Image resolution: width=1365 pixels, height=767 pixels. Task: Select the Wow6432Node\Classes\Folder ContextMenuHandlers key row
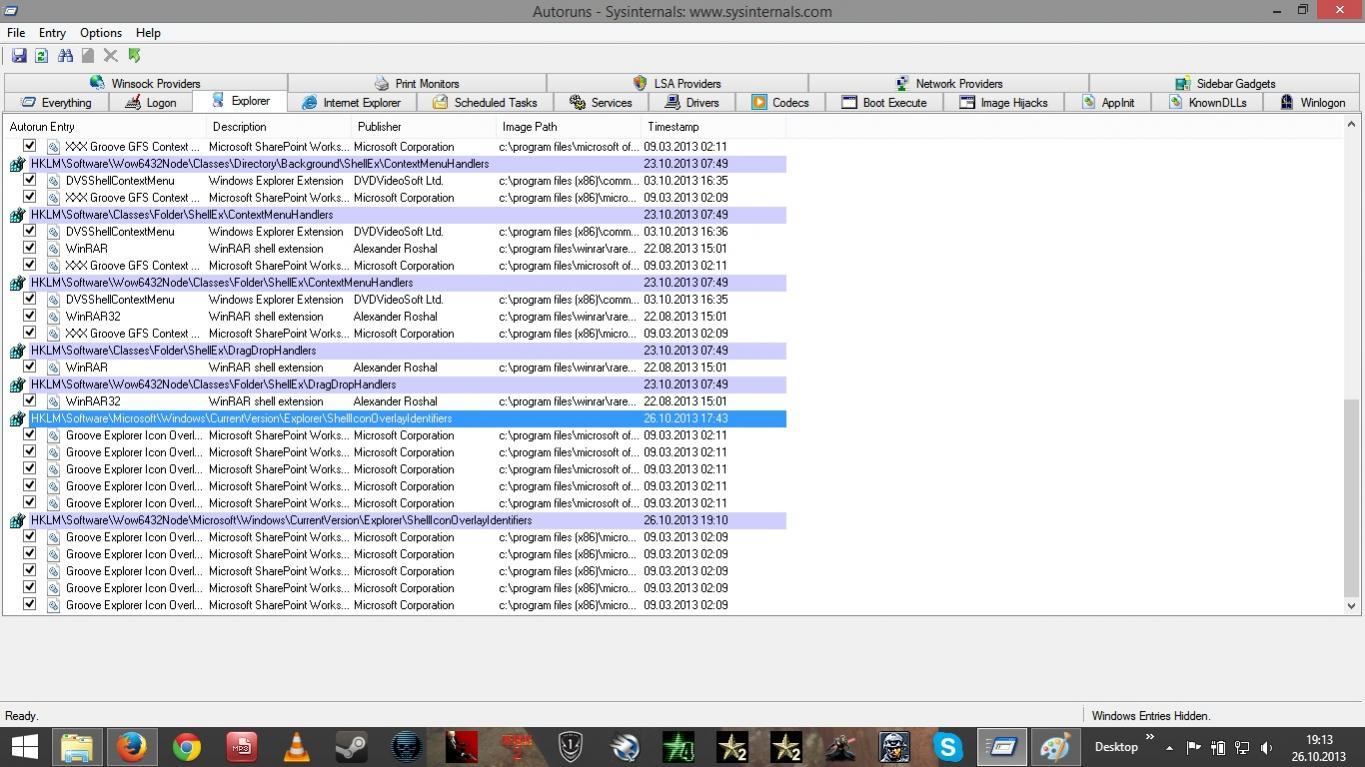pyautogui.click(x=397, y=283)
